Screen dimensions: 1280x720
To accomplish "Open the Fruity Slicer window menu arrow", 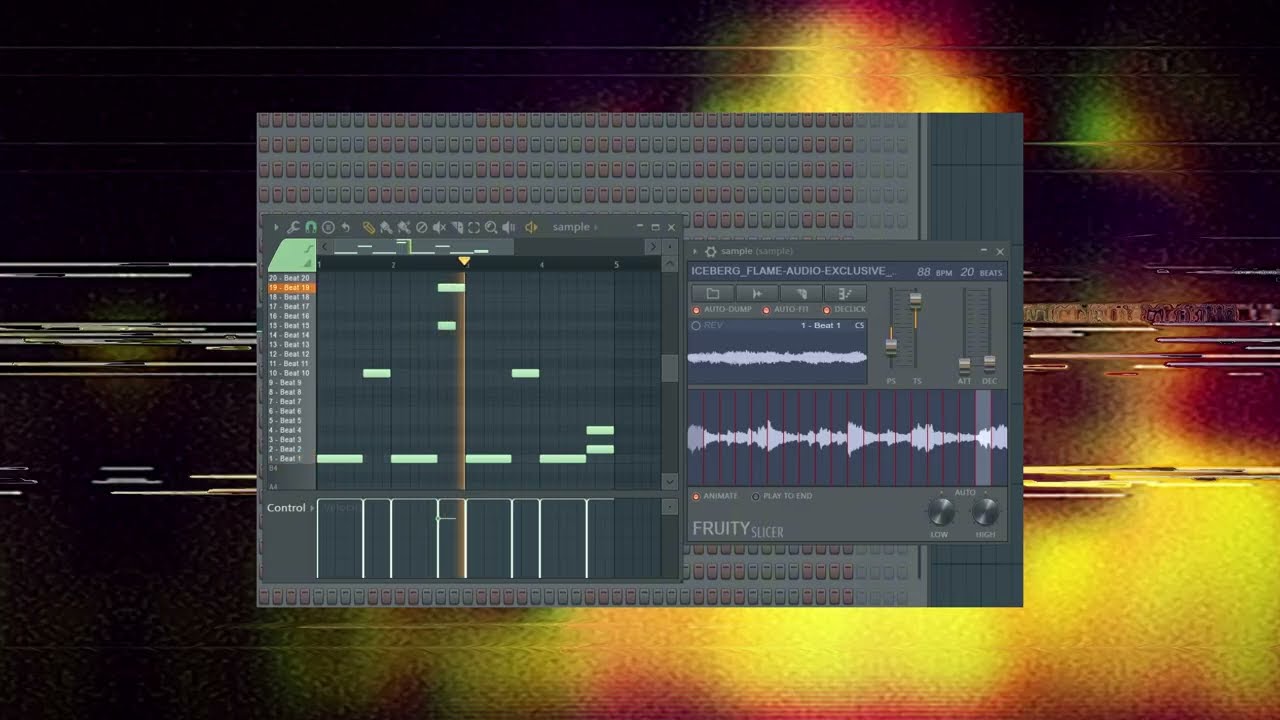I will pyautogui.click(x=695, y=252).
